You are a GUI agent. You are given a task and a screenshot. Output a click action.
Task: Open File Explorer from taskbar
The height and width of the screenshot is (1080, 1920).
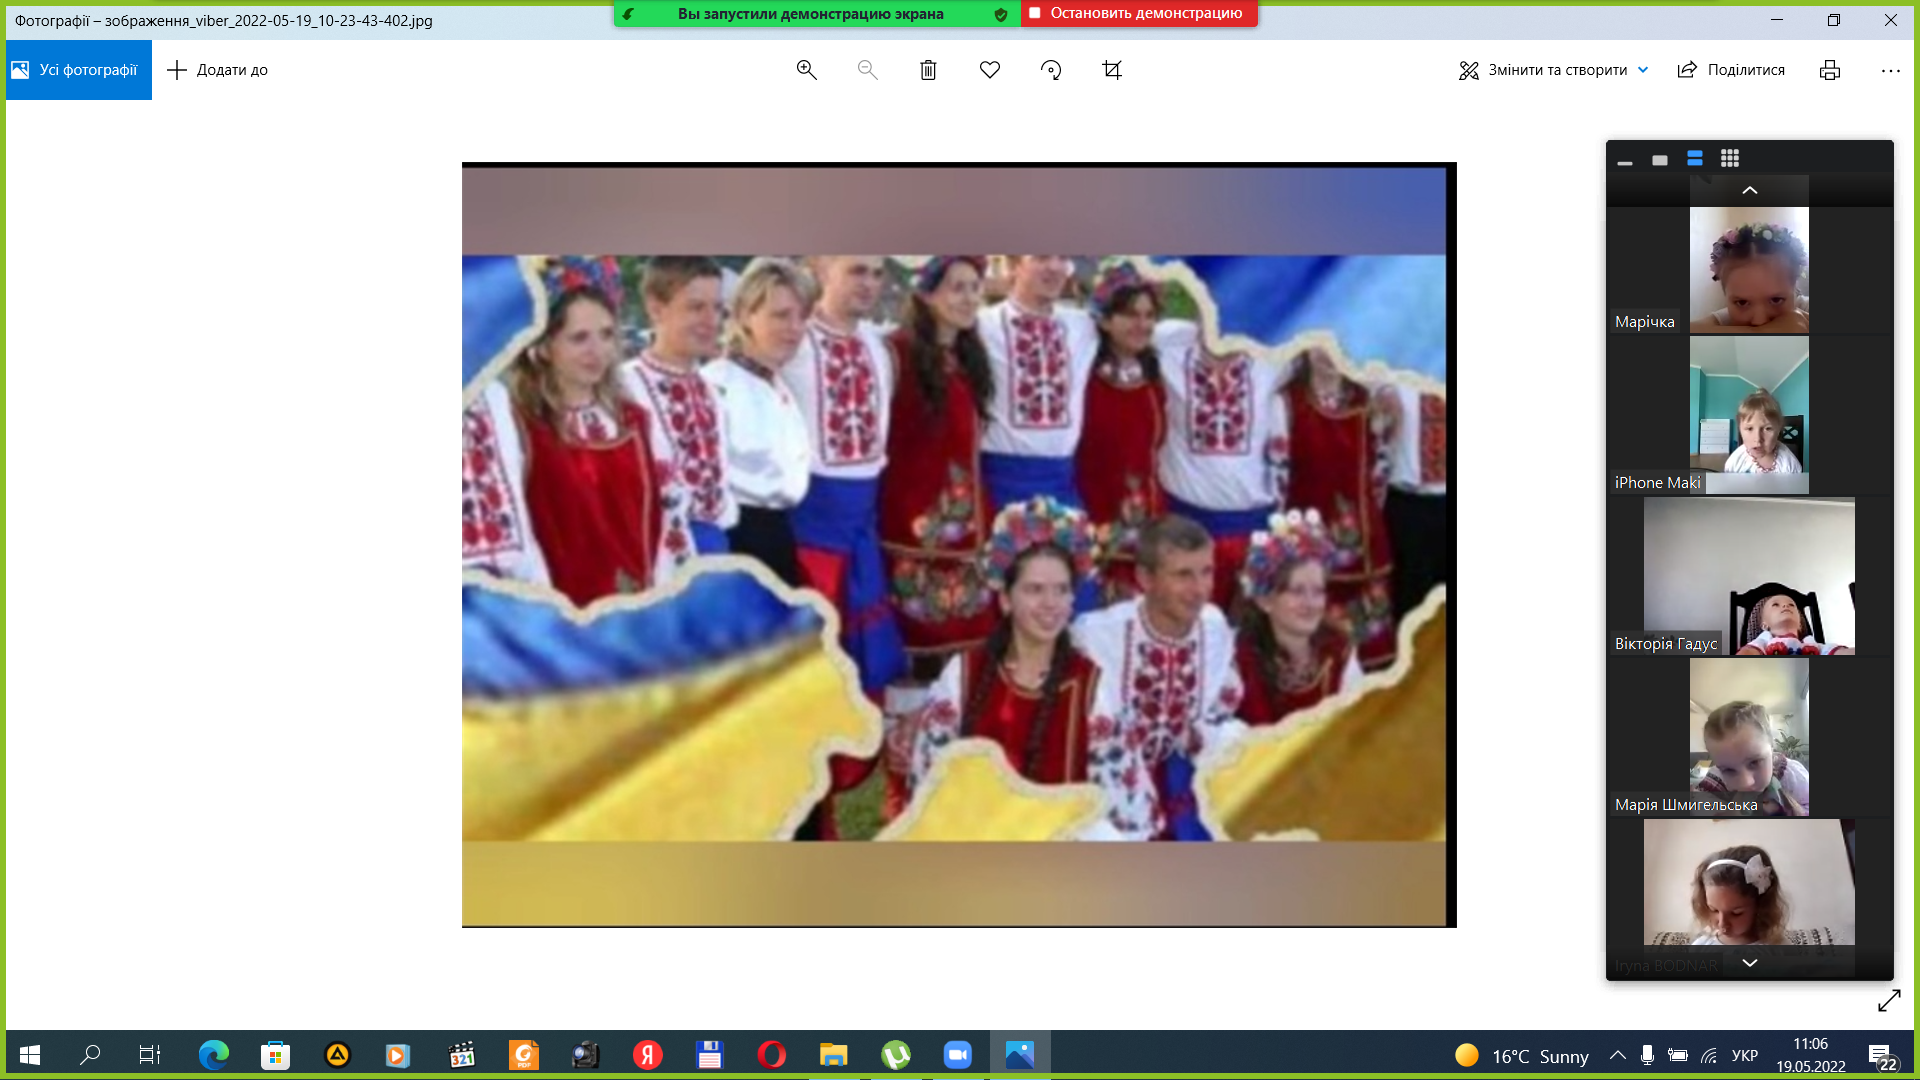833,1054
